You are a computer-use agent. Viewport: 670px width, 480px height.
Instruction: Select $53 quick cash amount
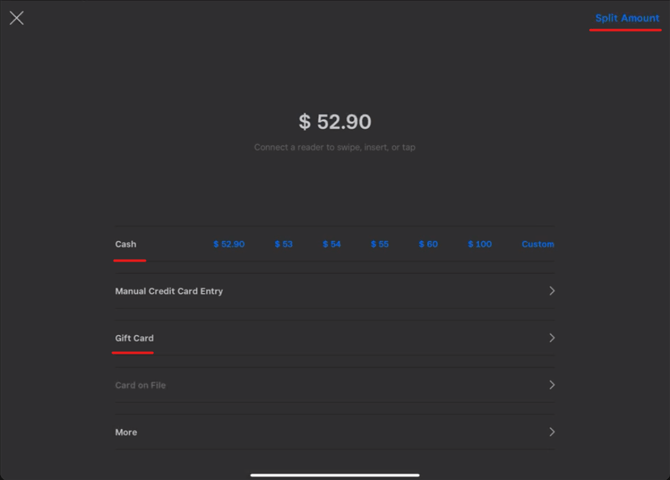[284, 244]
